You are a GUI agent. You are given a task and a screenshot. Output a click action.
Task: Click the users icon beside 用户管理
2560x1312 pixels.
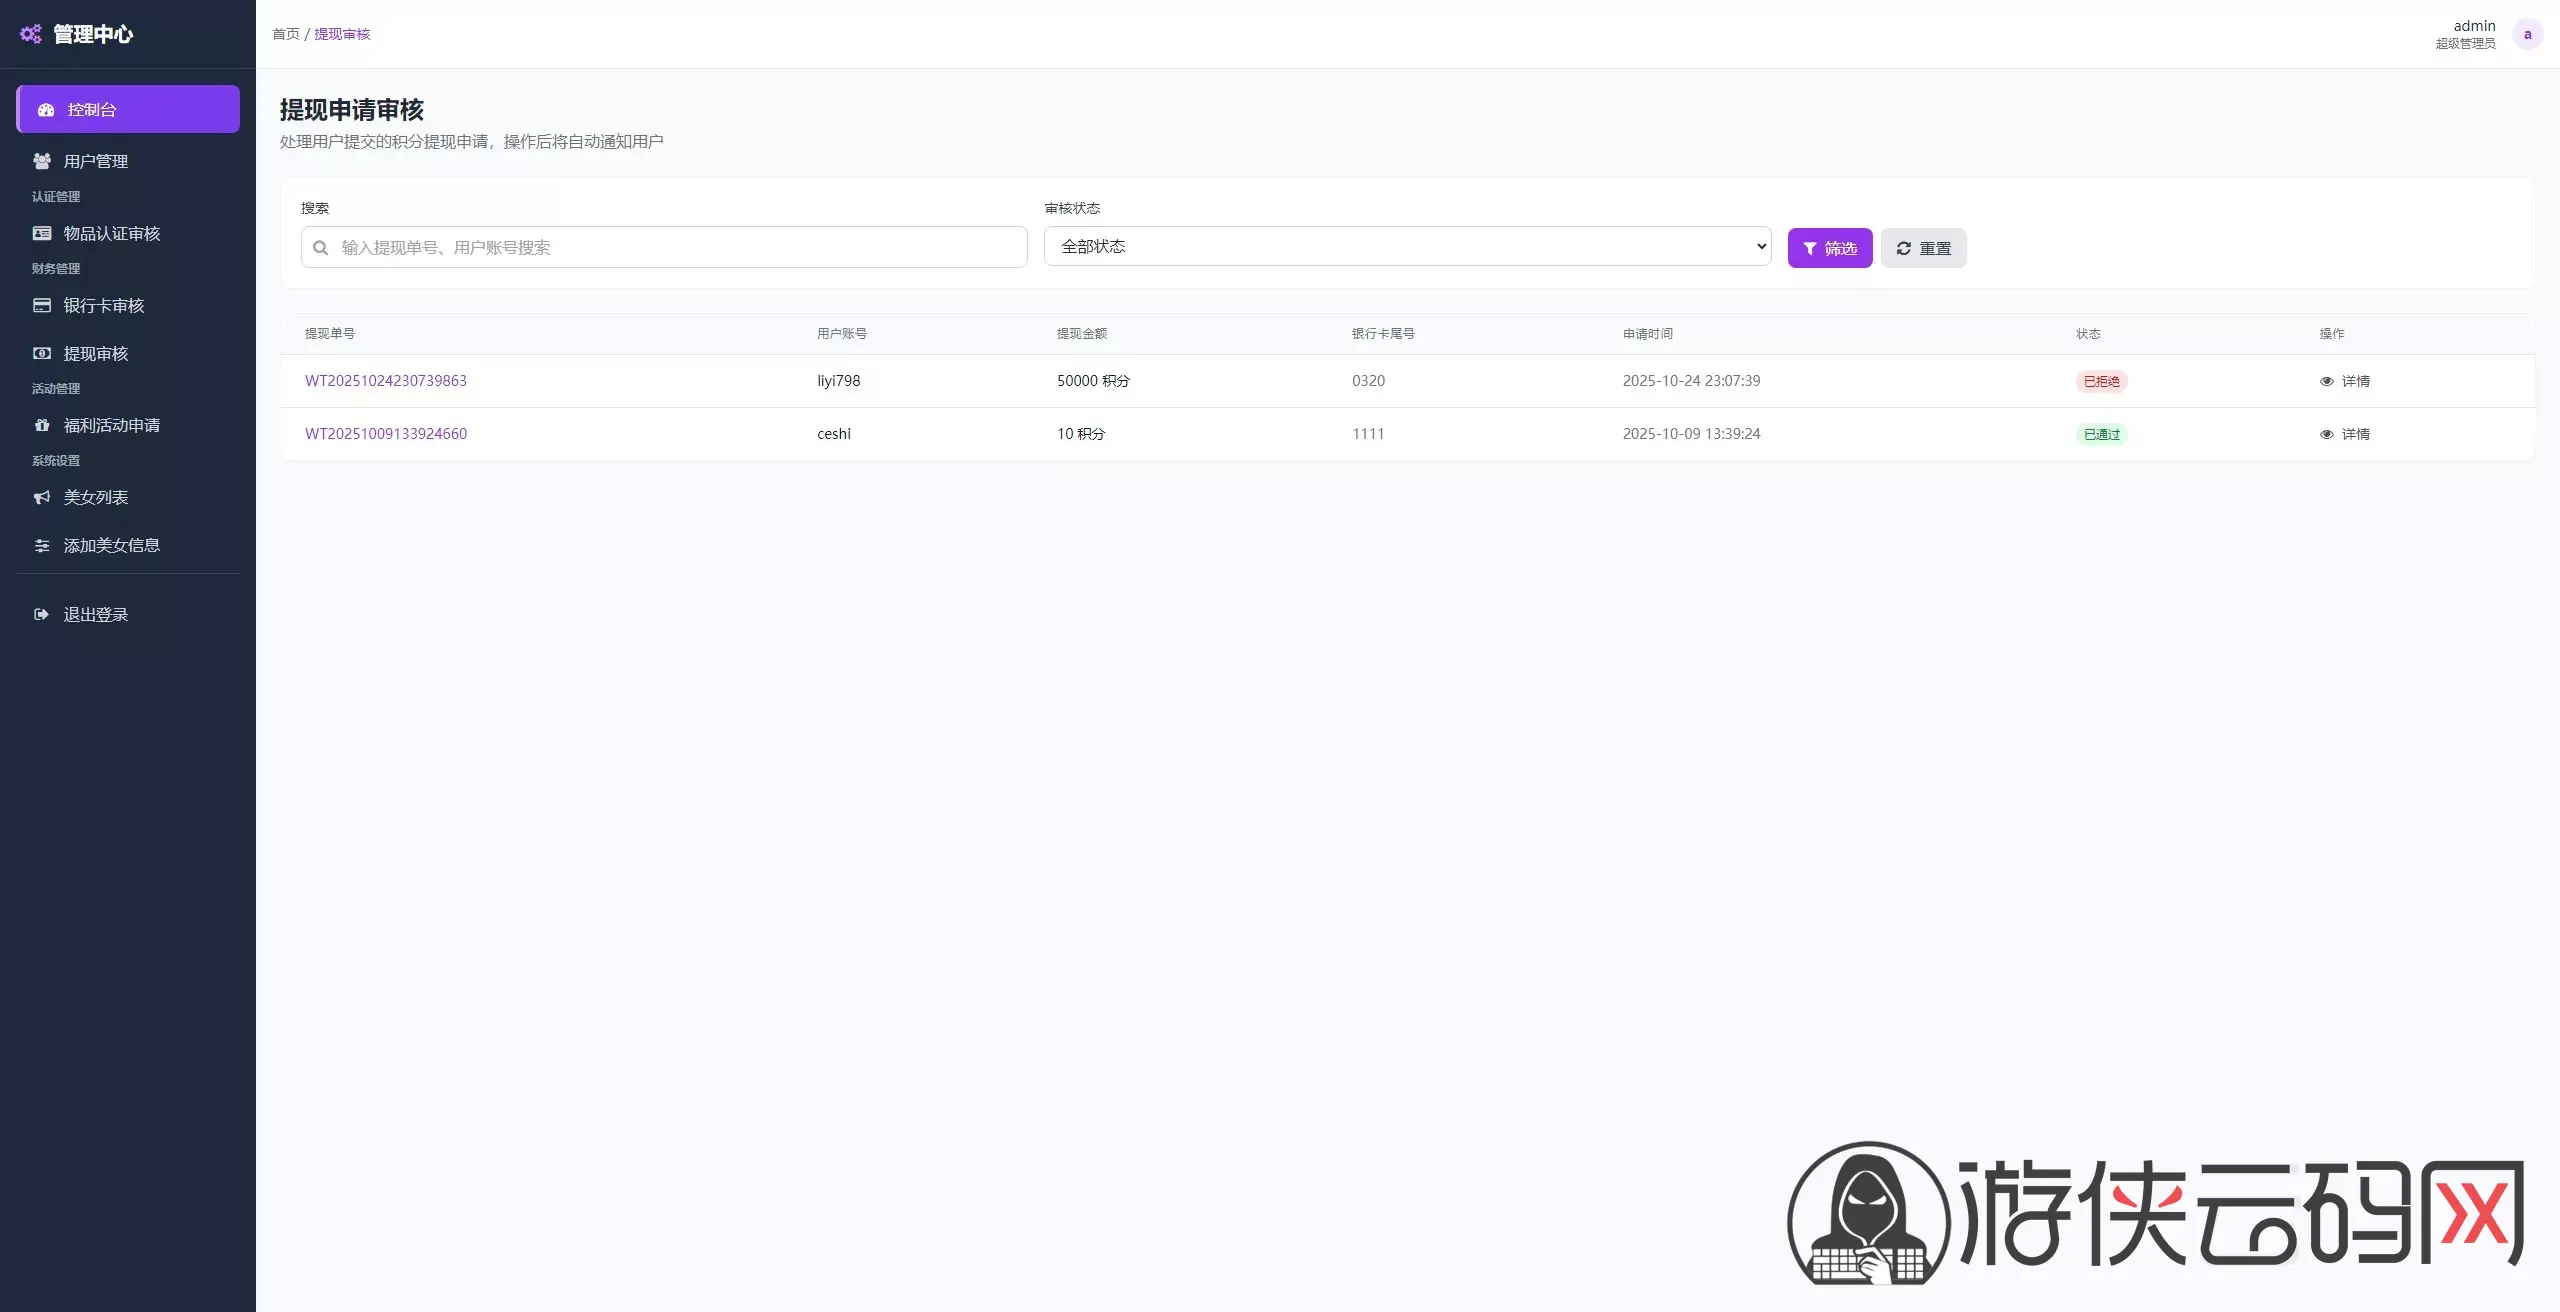pos(42,161)
